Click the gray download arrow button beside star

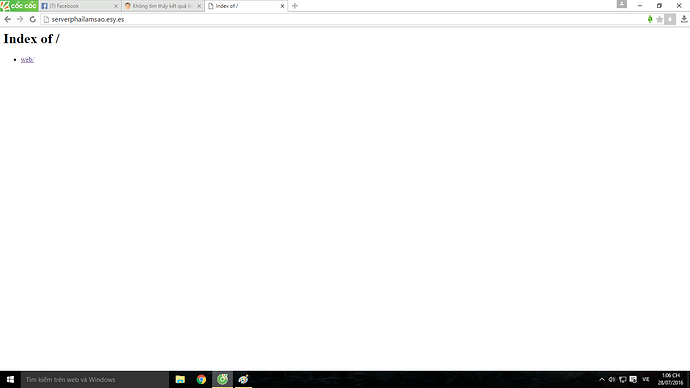click(670, 19)
